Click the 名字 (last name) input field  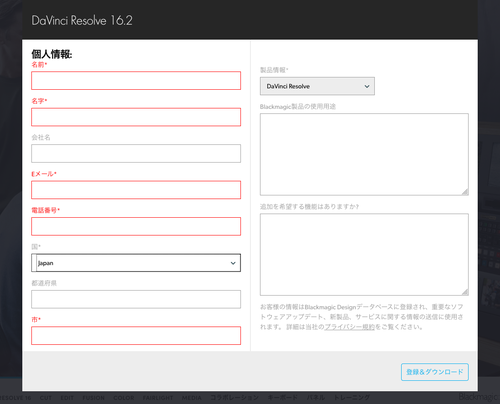pyautogui.click(x=136, y=117)
